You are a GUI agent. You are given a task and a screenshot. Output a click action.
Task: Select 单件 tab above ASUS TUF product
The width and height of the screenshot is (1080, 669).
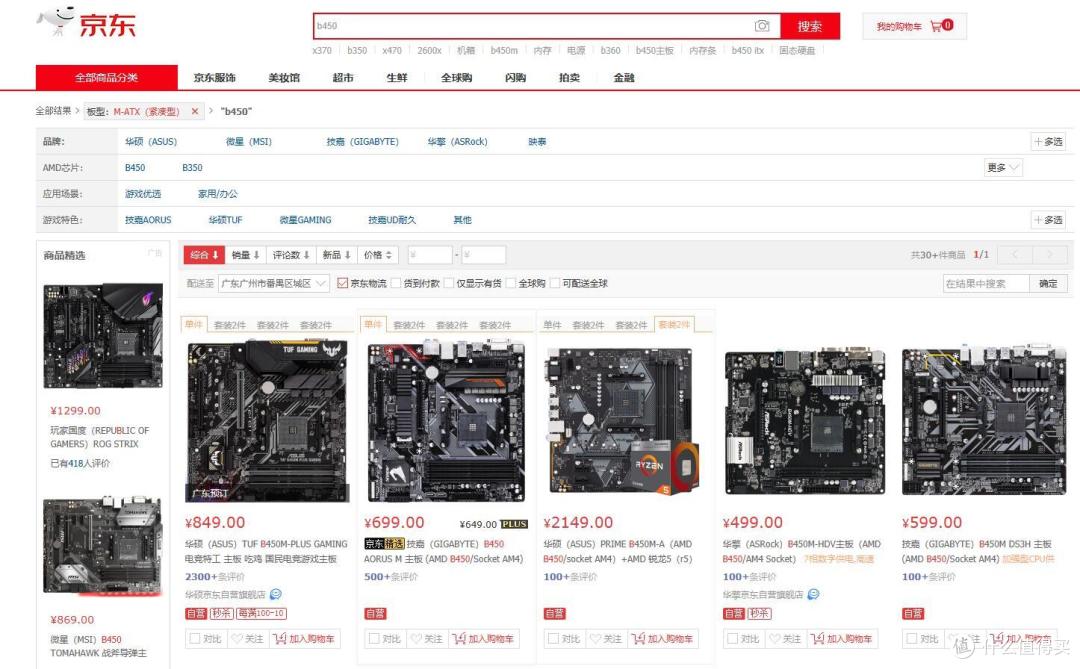click(194, 325)
